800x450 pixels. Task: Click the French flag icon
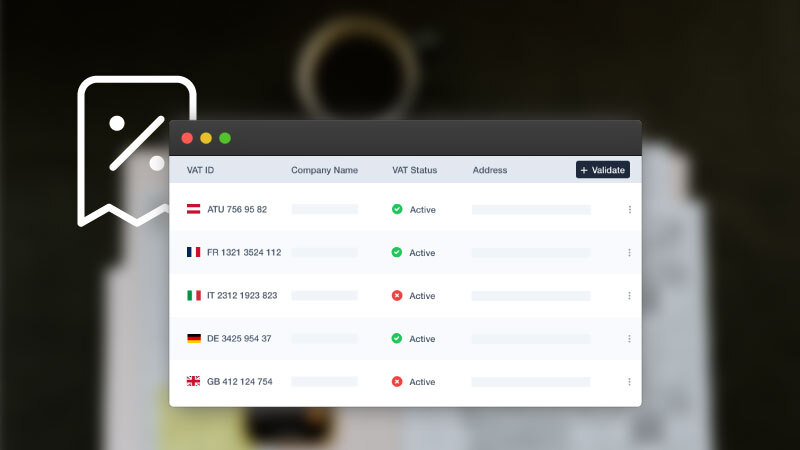coord(193,252)
